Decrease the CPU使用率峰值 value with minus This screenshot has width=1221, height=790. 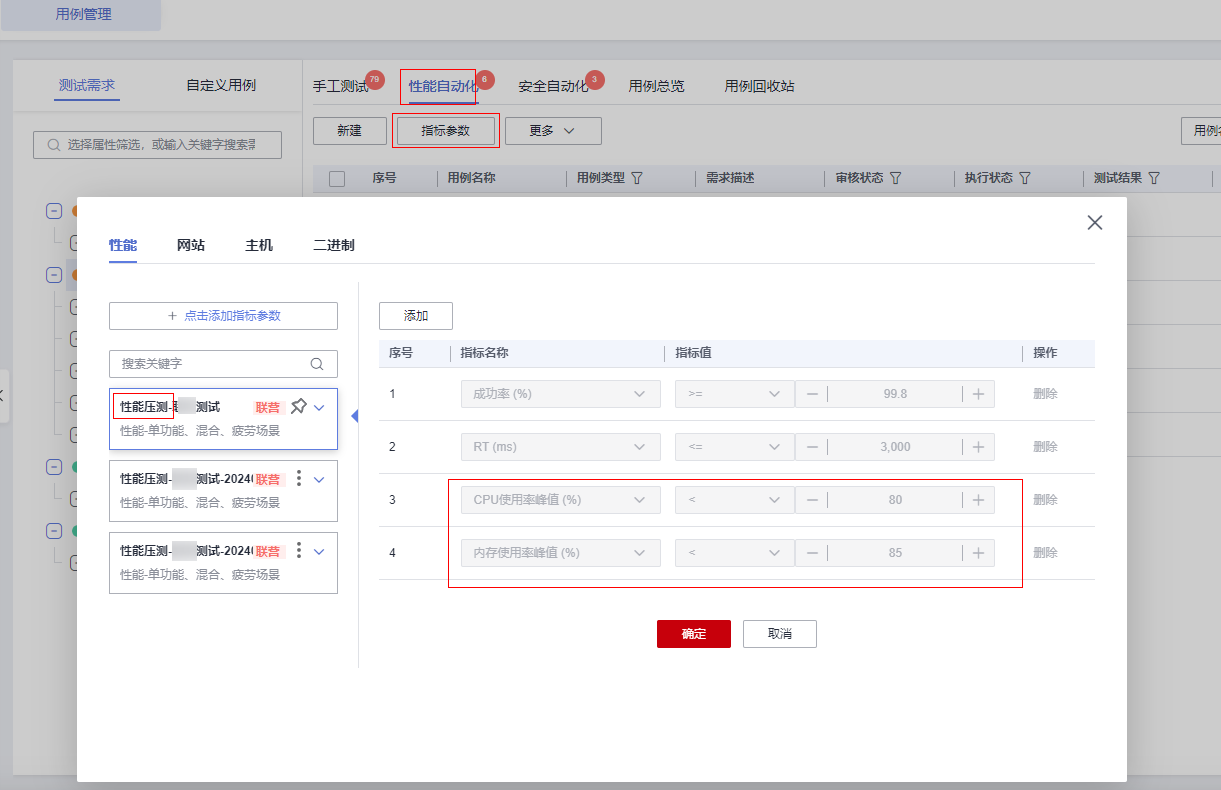(812, 500)
